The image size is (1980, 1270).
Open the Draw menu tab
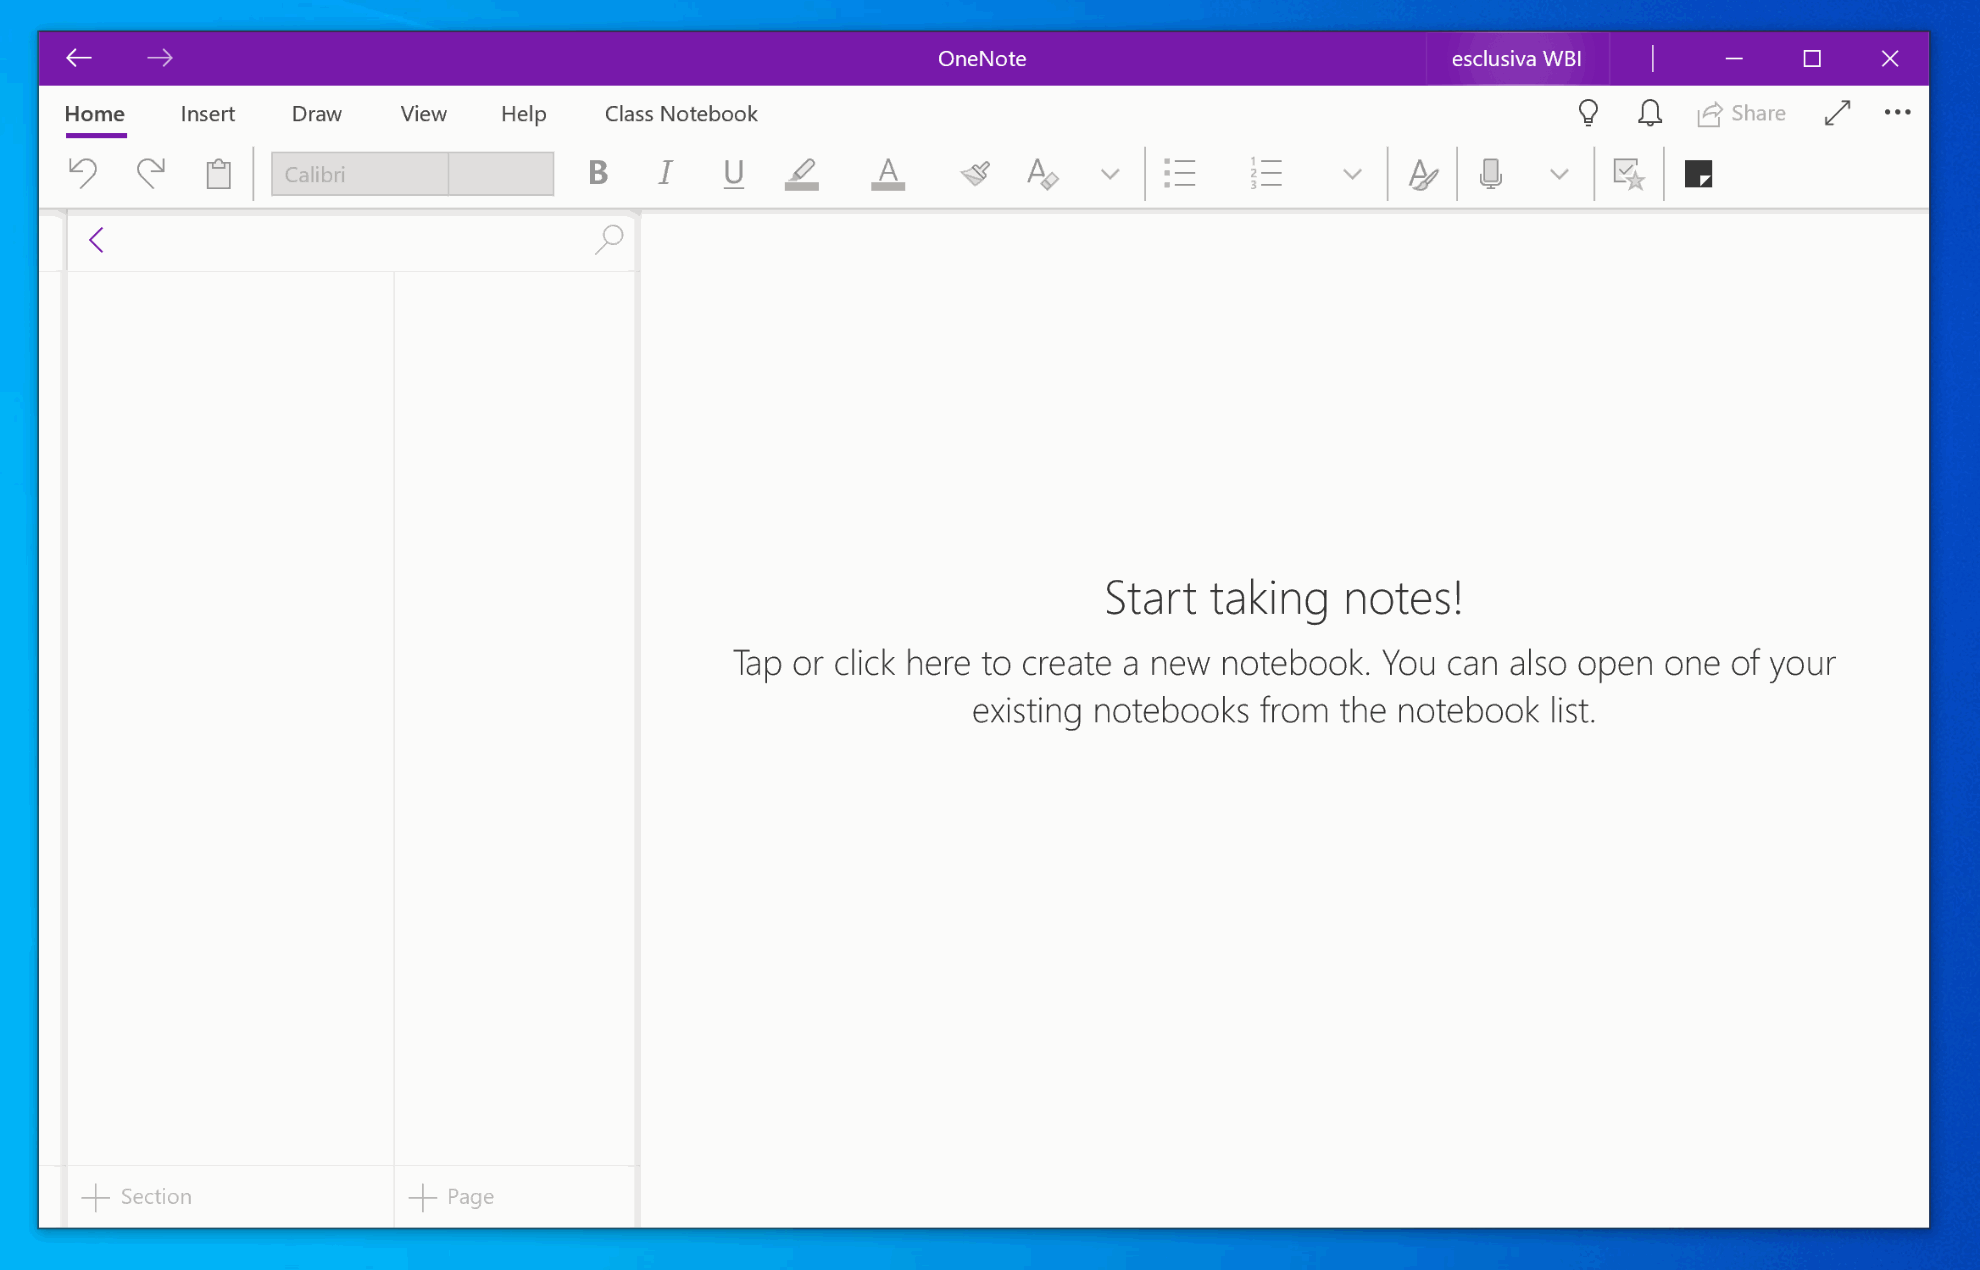(x=316, y=113)
